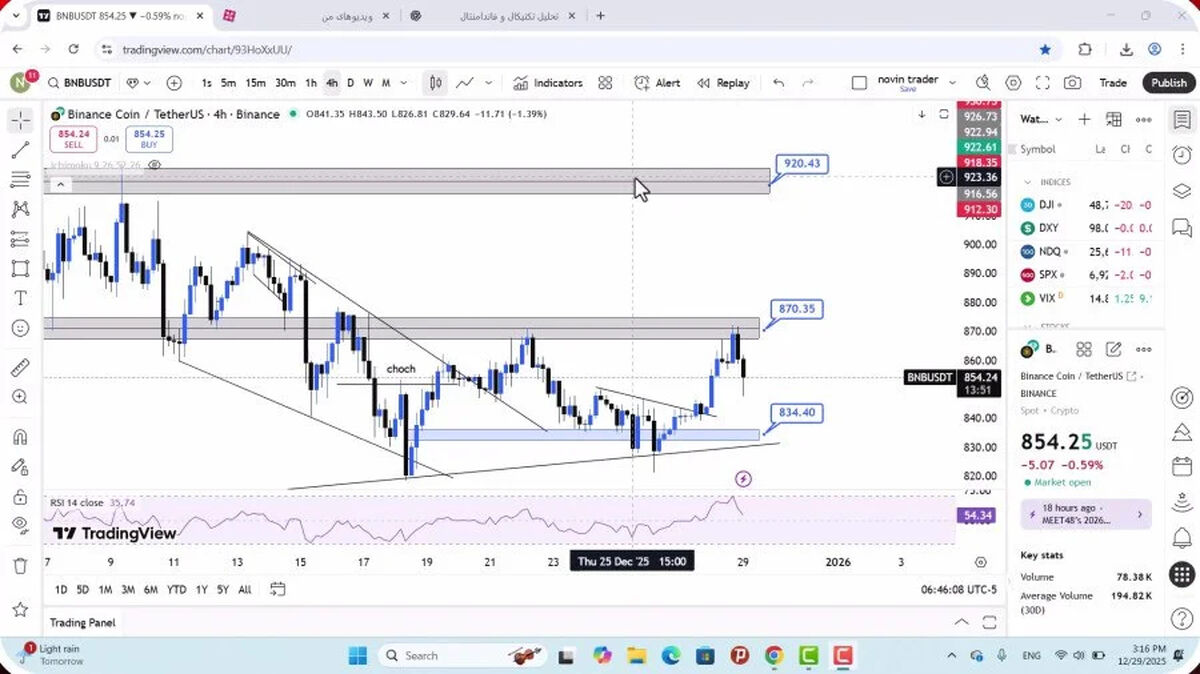Click the 854.24 SELL button

point(73,139)
